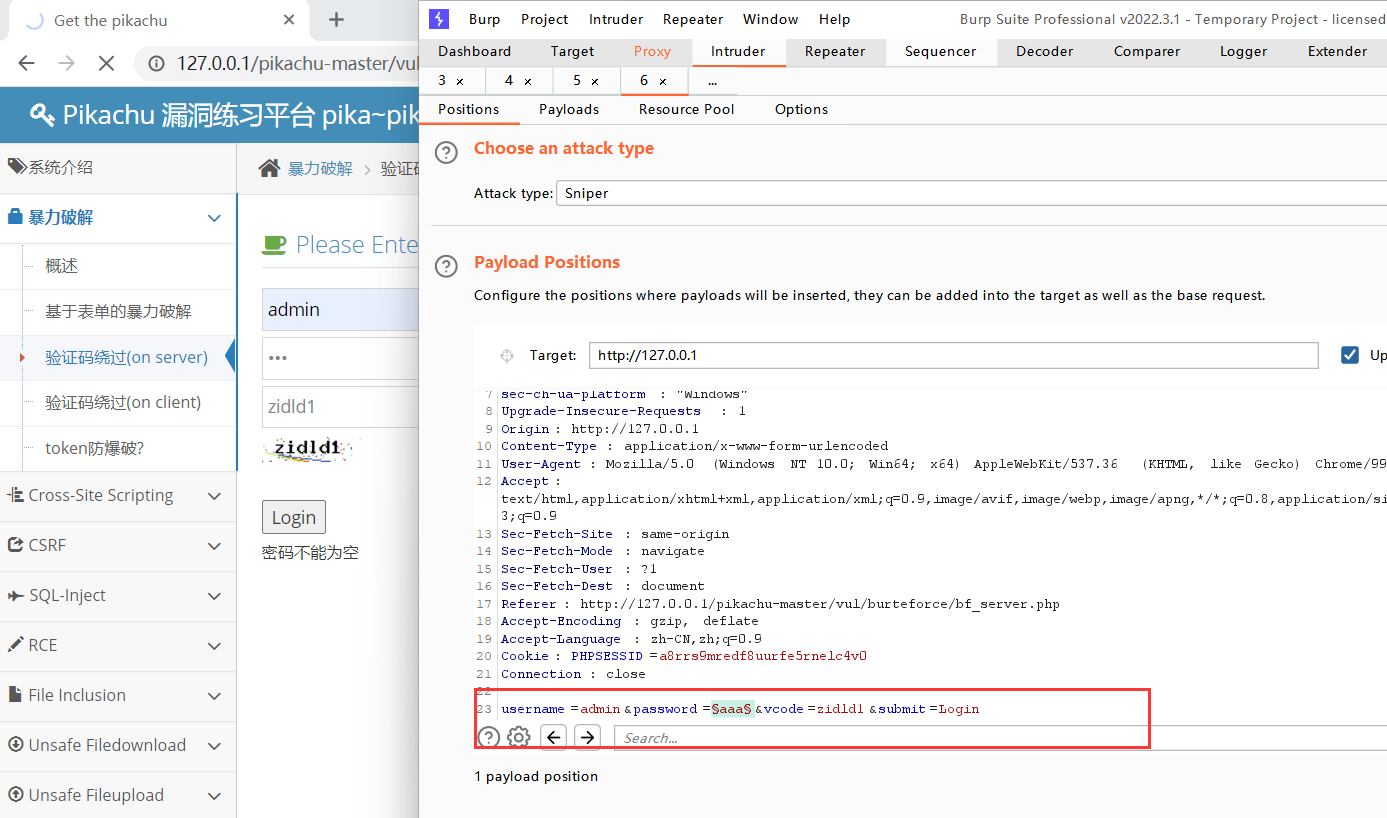This screenshot has width=1387, height=818.
Task: Click site information icon in address bar
Action: pyautogui.click(x=157, y=64)
